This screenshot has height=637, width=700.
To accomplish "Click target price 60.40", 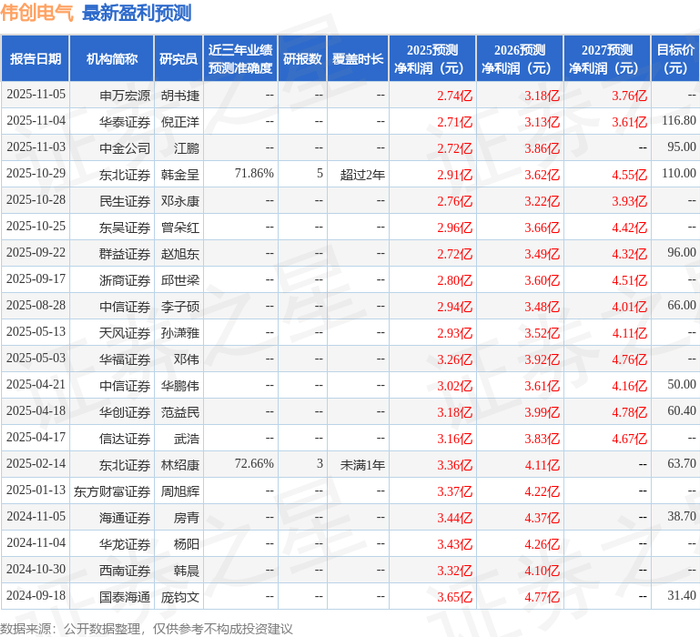I will coord(681,410).
